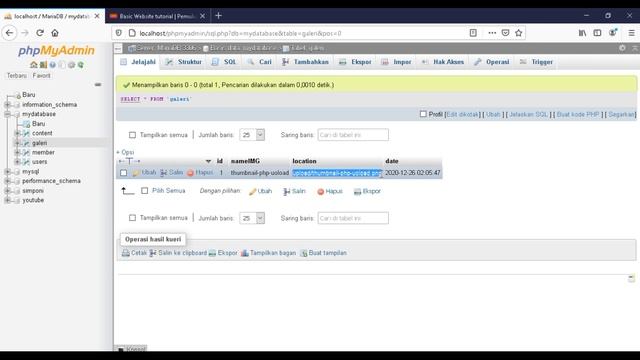Screen dimensions: 640x360
Task: Open the lower Jumlah baris dropdown
Action: pyautogui.click(x=252, y=218)
